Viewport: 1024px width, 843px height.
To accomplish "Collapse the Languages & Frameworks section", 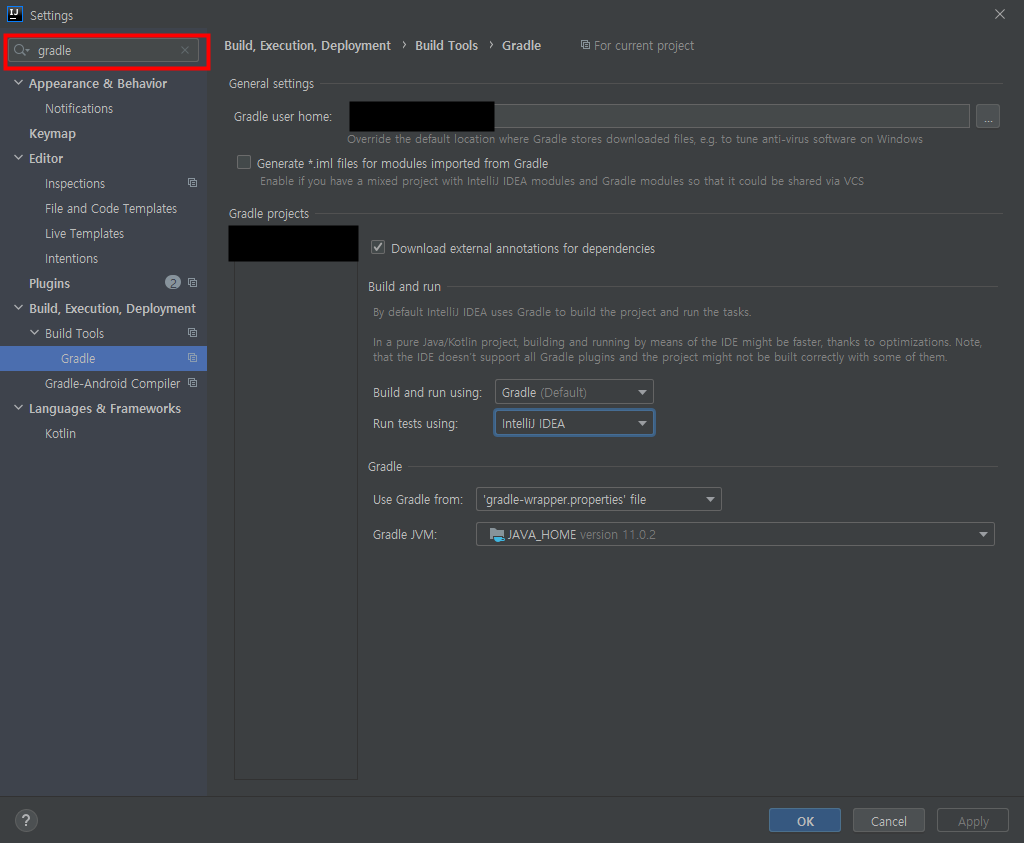I will [x=18, y=408].
